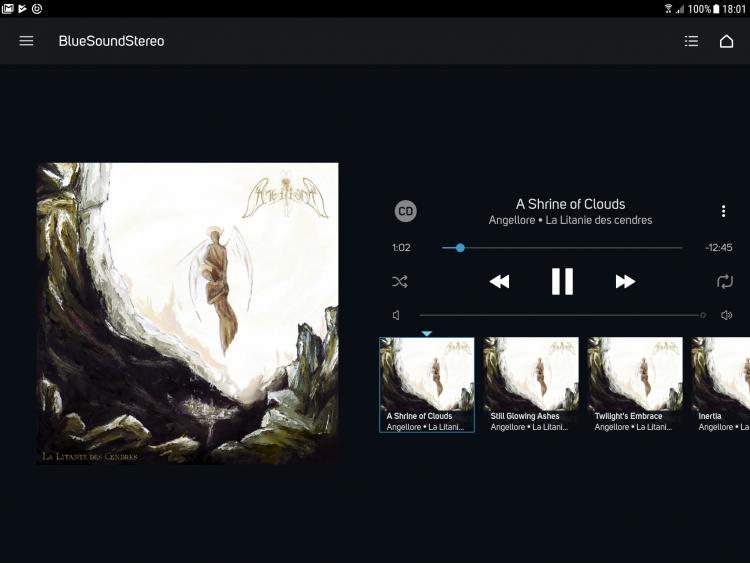This screenshot has height=563, width=750.
Task: Open Play Store notification icon
Action: (22, 9)
